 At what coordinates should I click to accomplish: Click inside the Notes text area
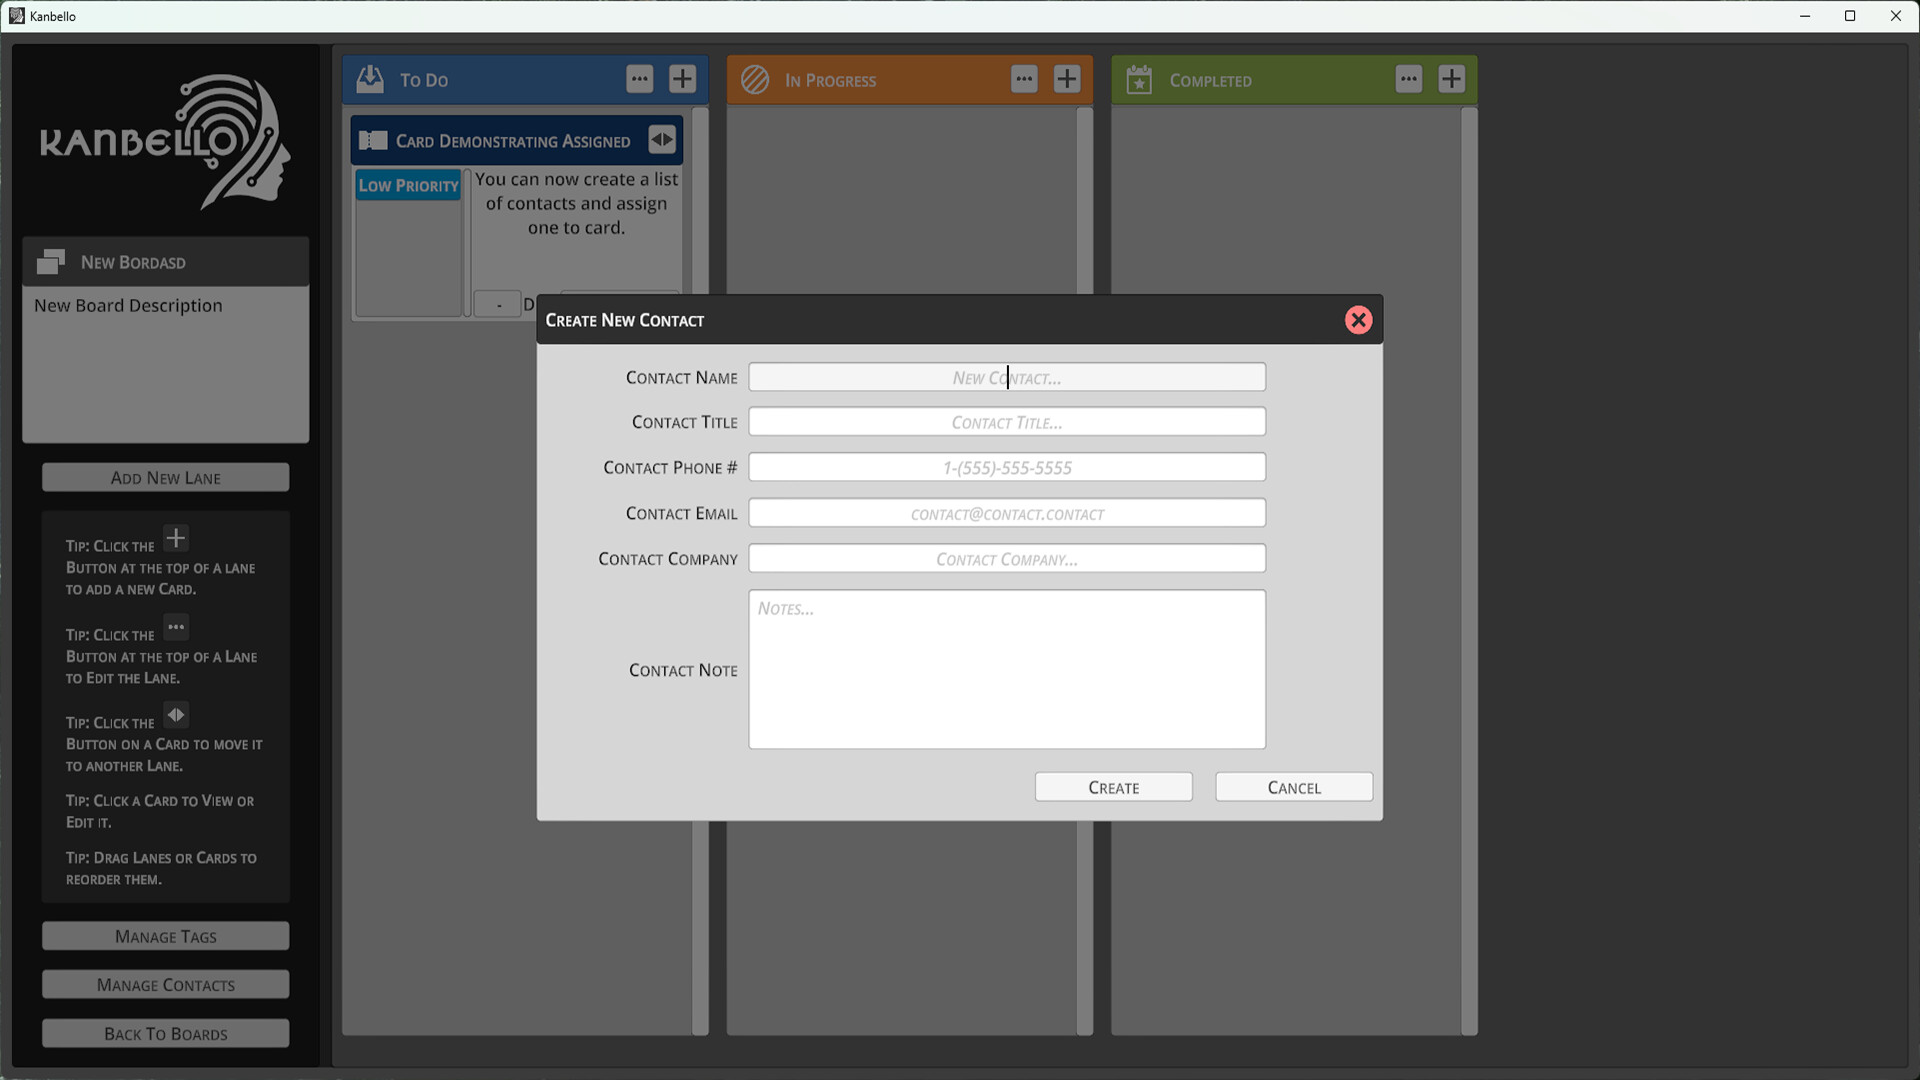click(1006, 669)
